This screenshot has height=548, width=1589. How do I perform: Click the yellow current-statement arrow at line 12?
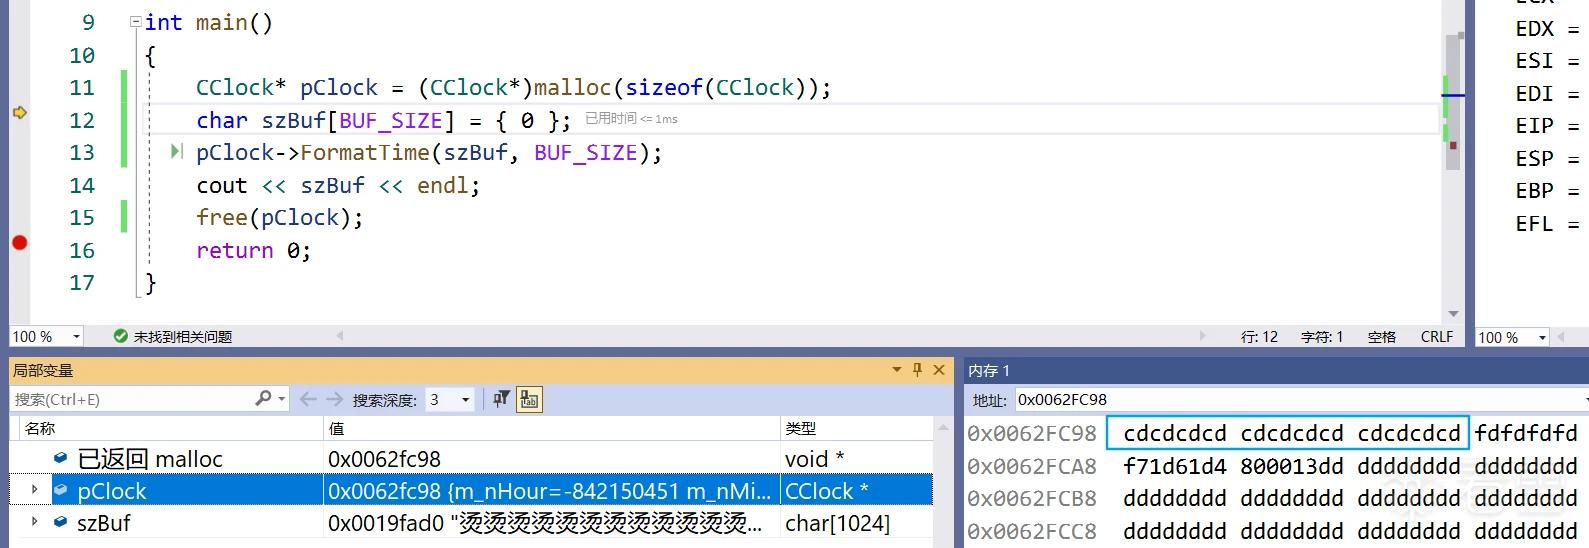[19, 113]
